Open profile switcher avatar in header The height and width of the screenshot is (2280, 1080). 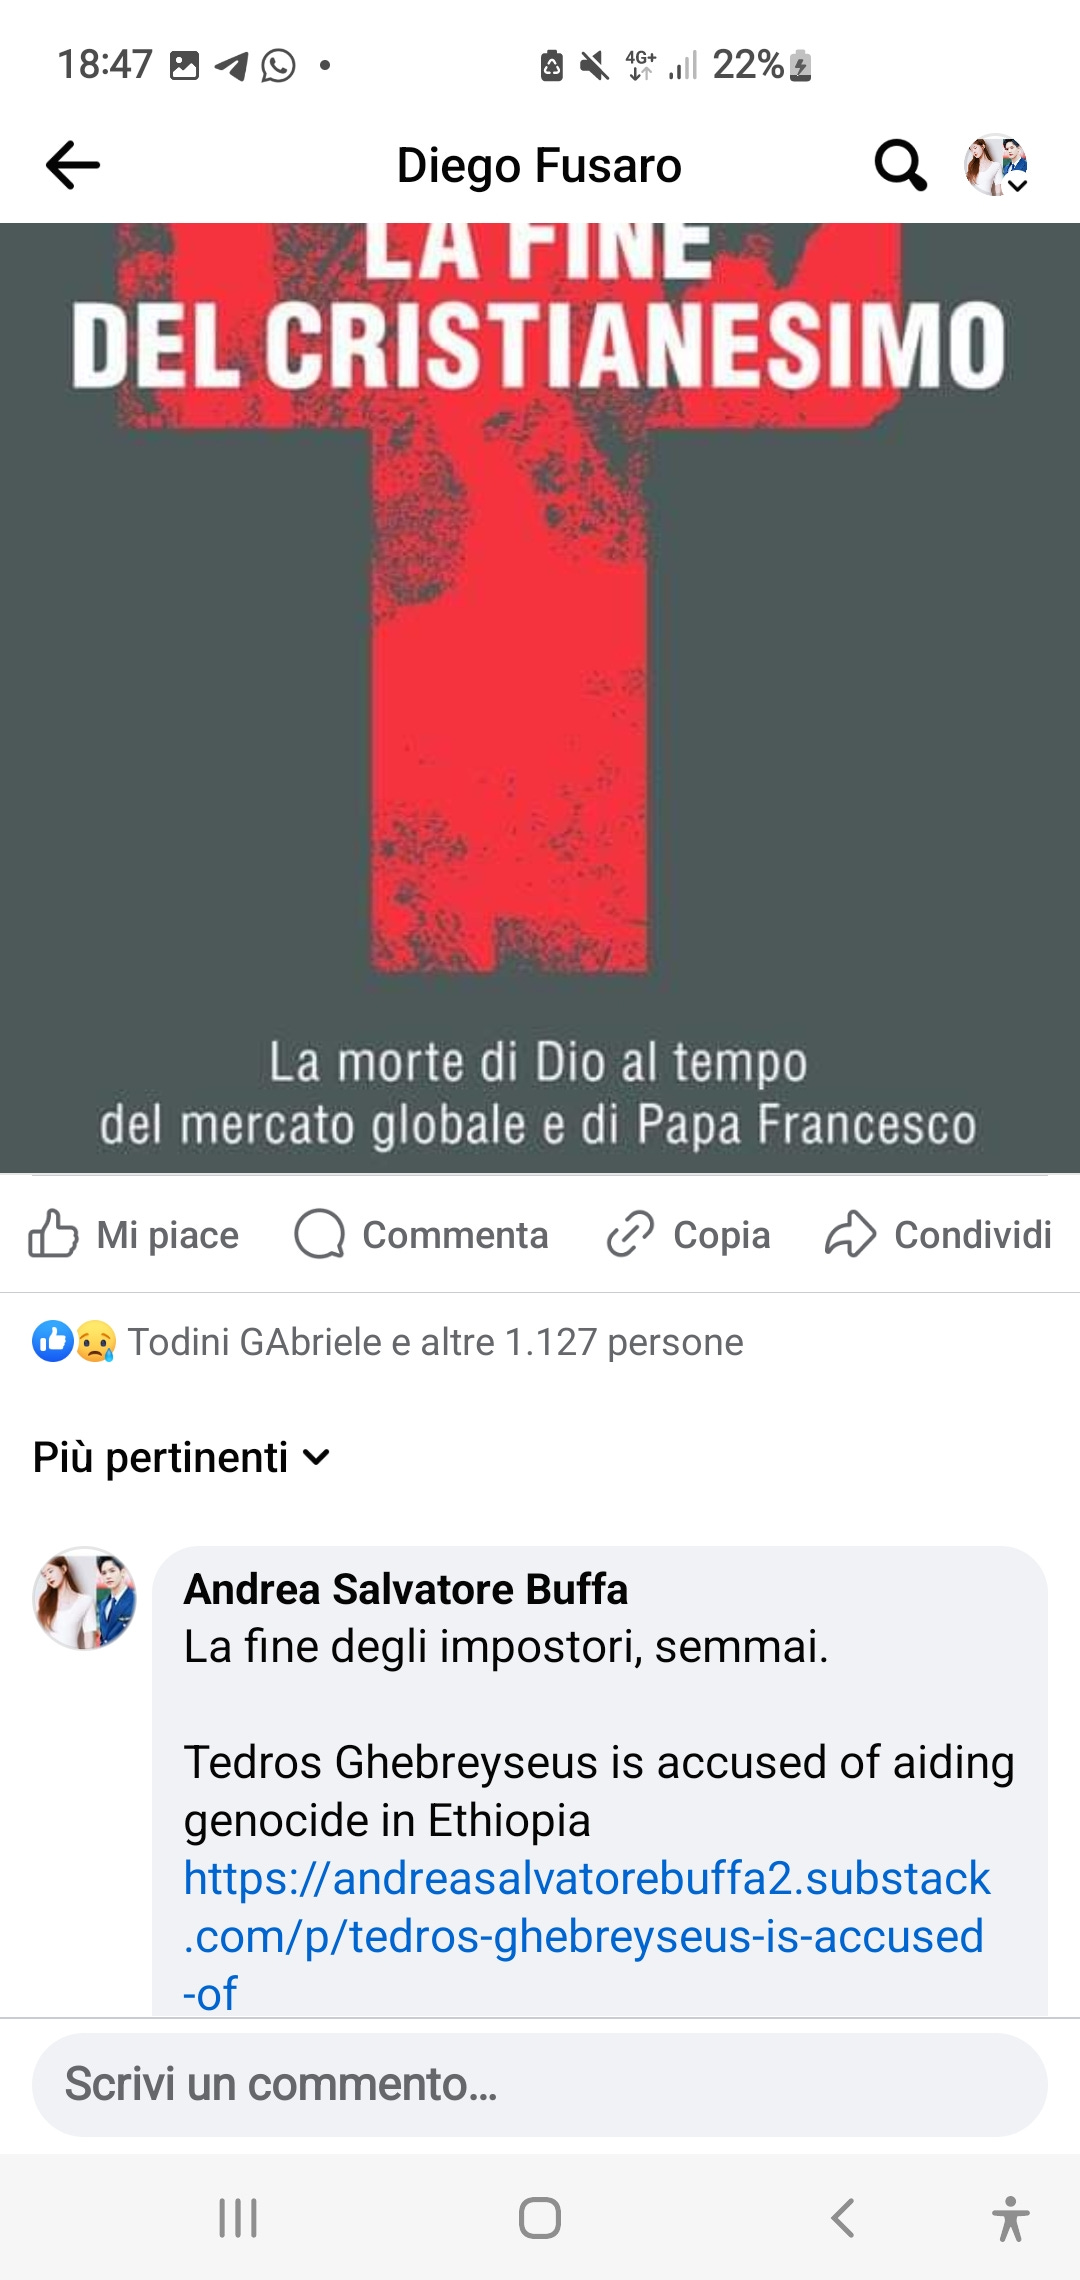point(997,165)
